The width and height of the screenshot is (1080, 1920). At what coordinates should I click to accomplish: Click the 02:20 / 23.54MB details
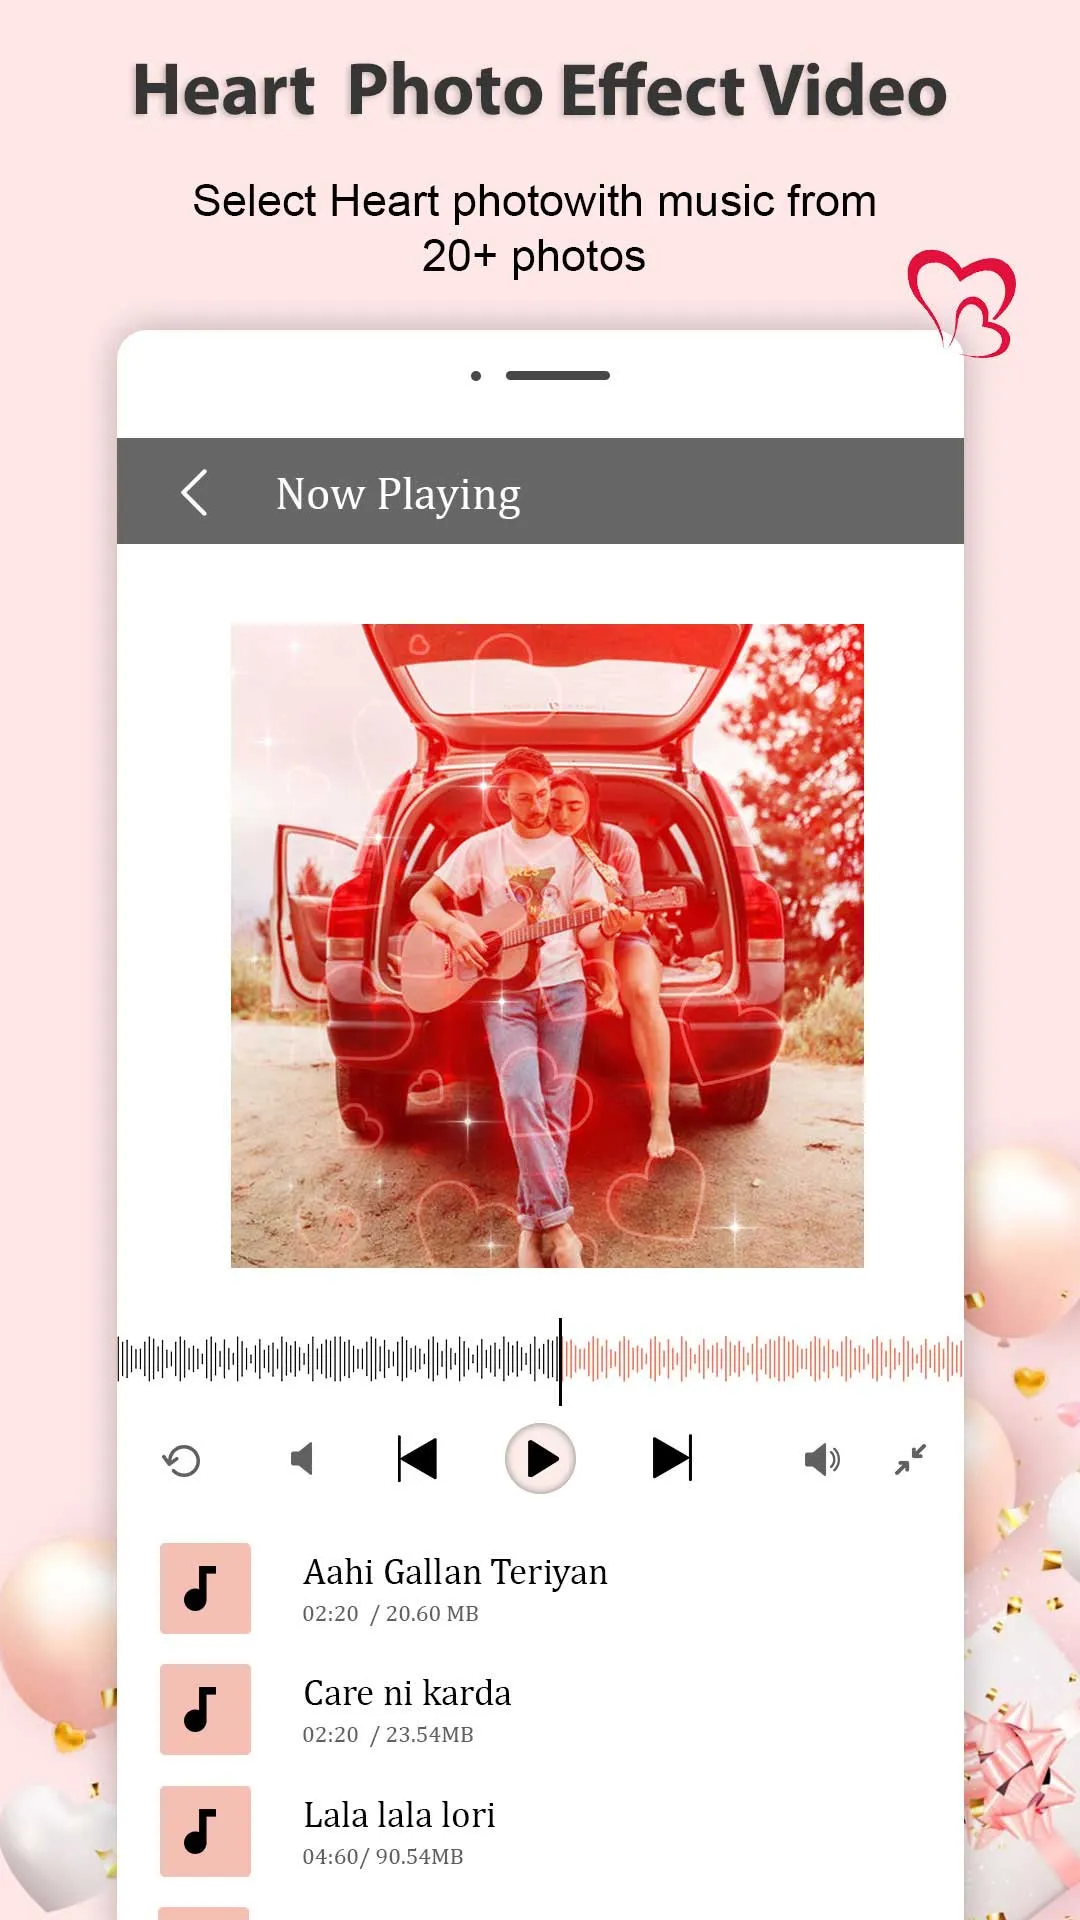pos(388,1735)
